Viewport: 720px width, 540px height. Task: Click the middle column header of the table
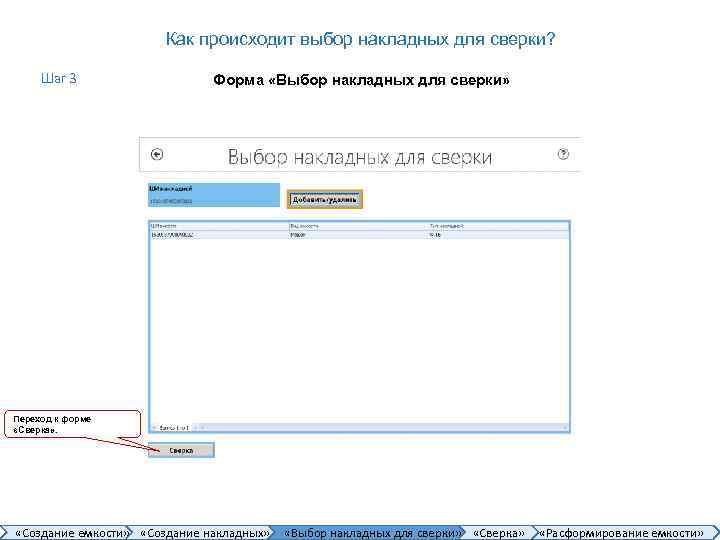358,226
